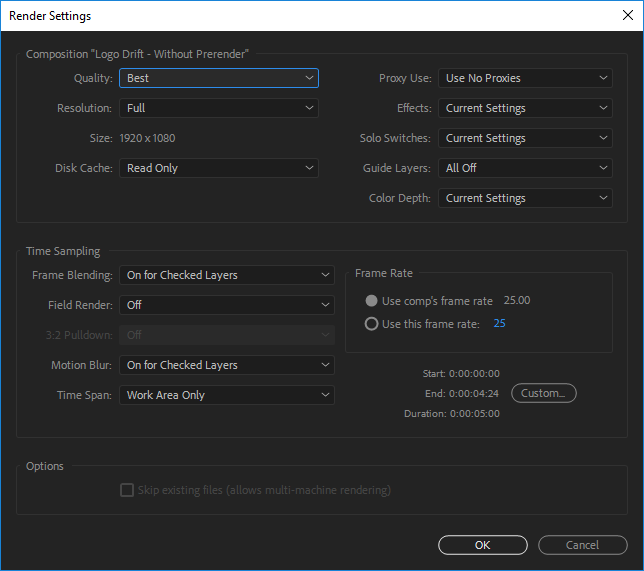
Task: Open the Color Depth dropdown
Action: coord(525,198)
